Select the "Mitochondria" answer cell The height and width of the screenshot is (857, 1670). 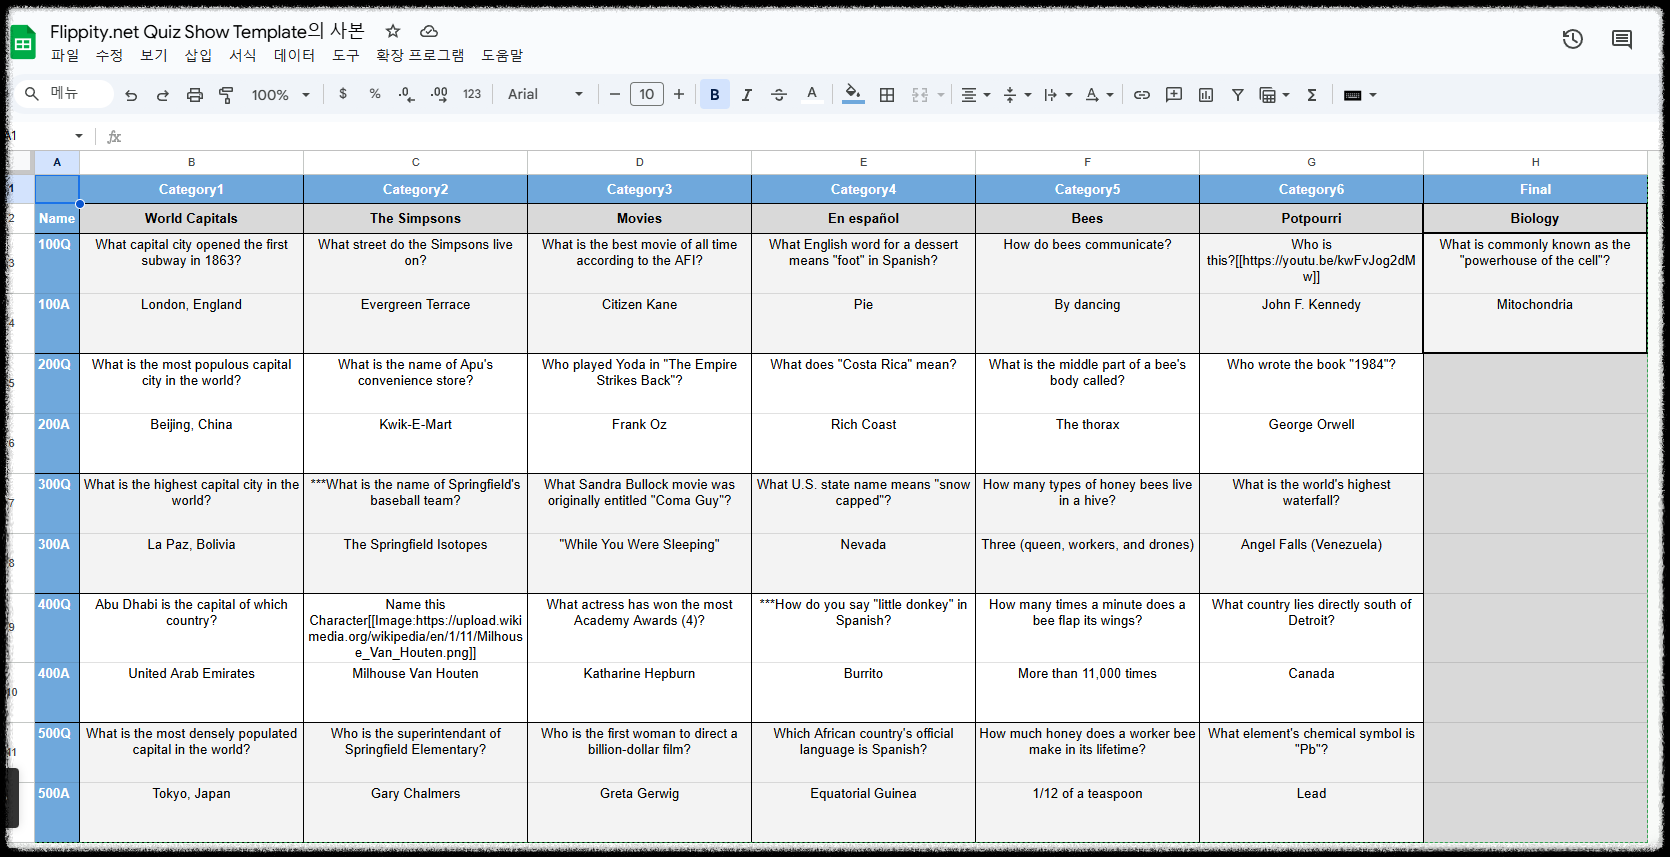point(1535,322)
